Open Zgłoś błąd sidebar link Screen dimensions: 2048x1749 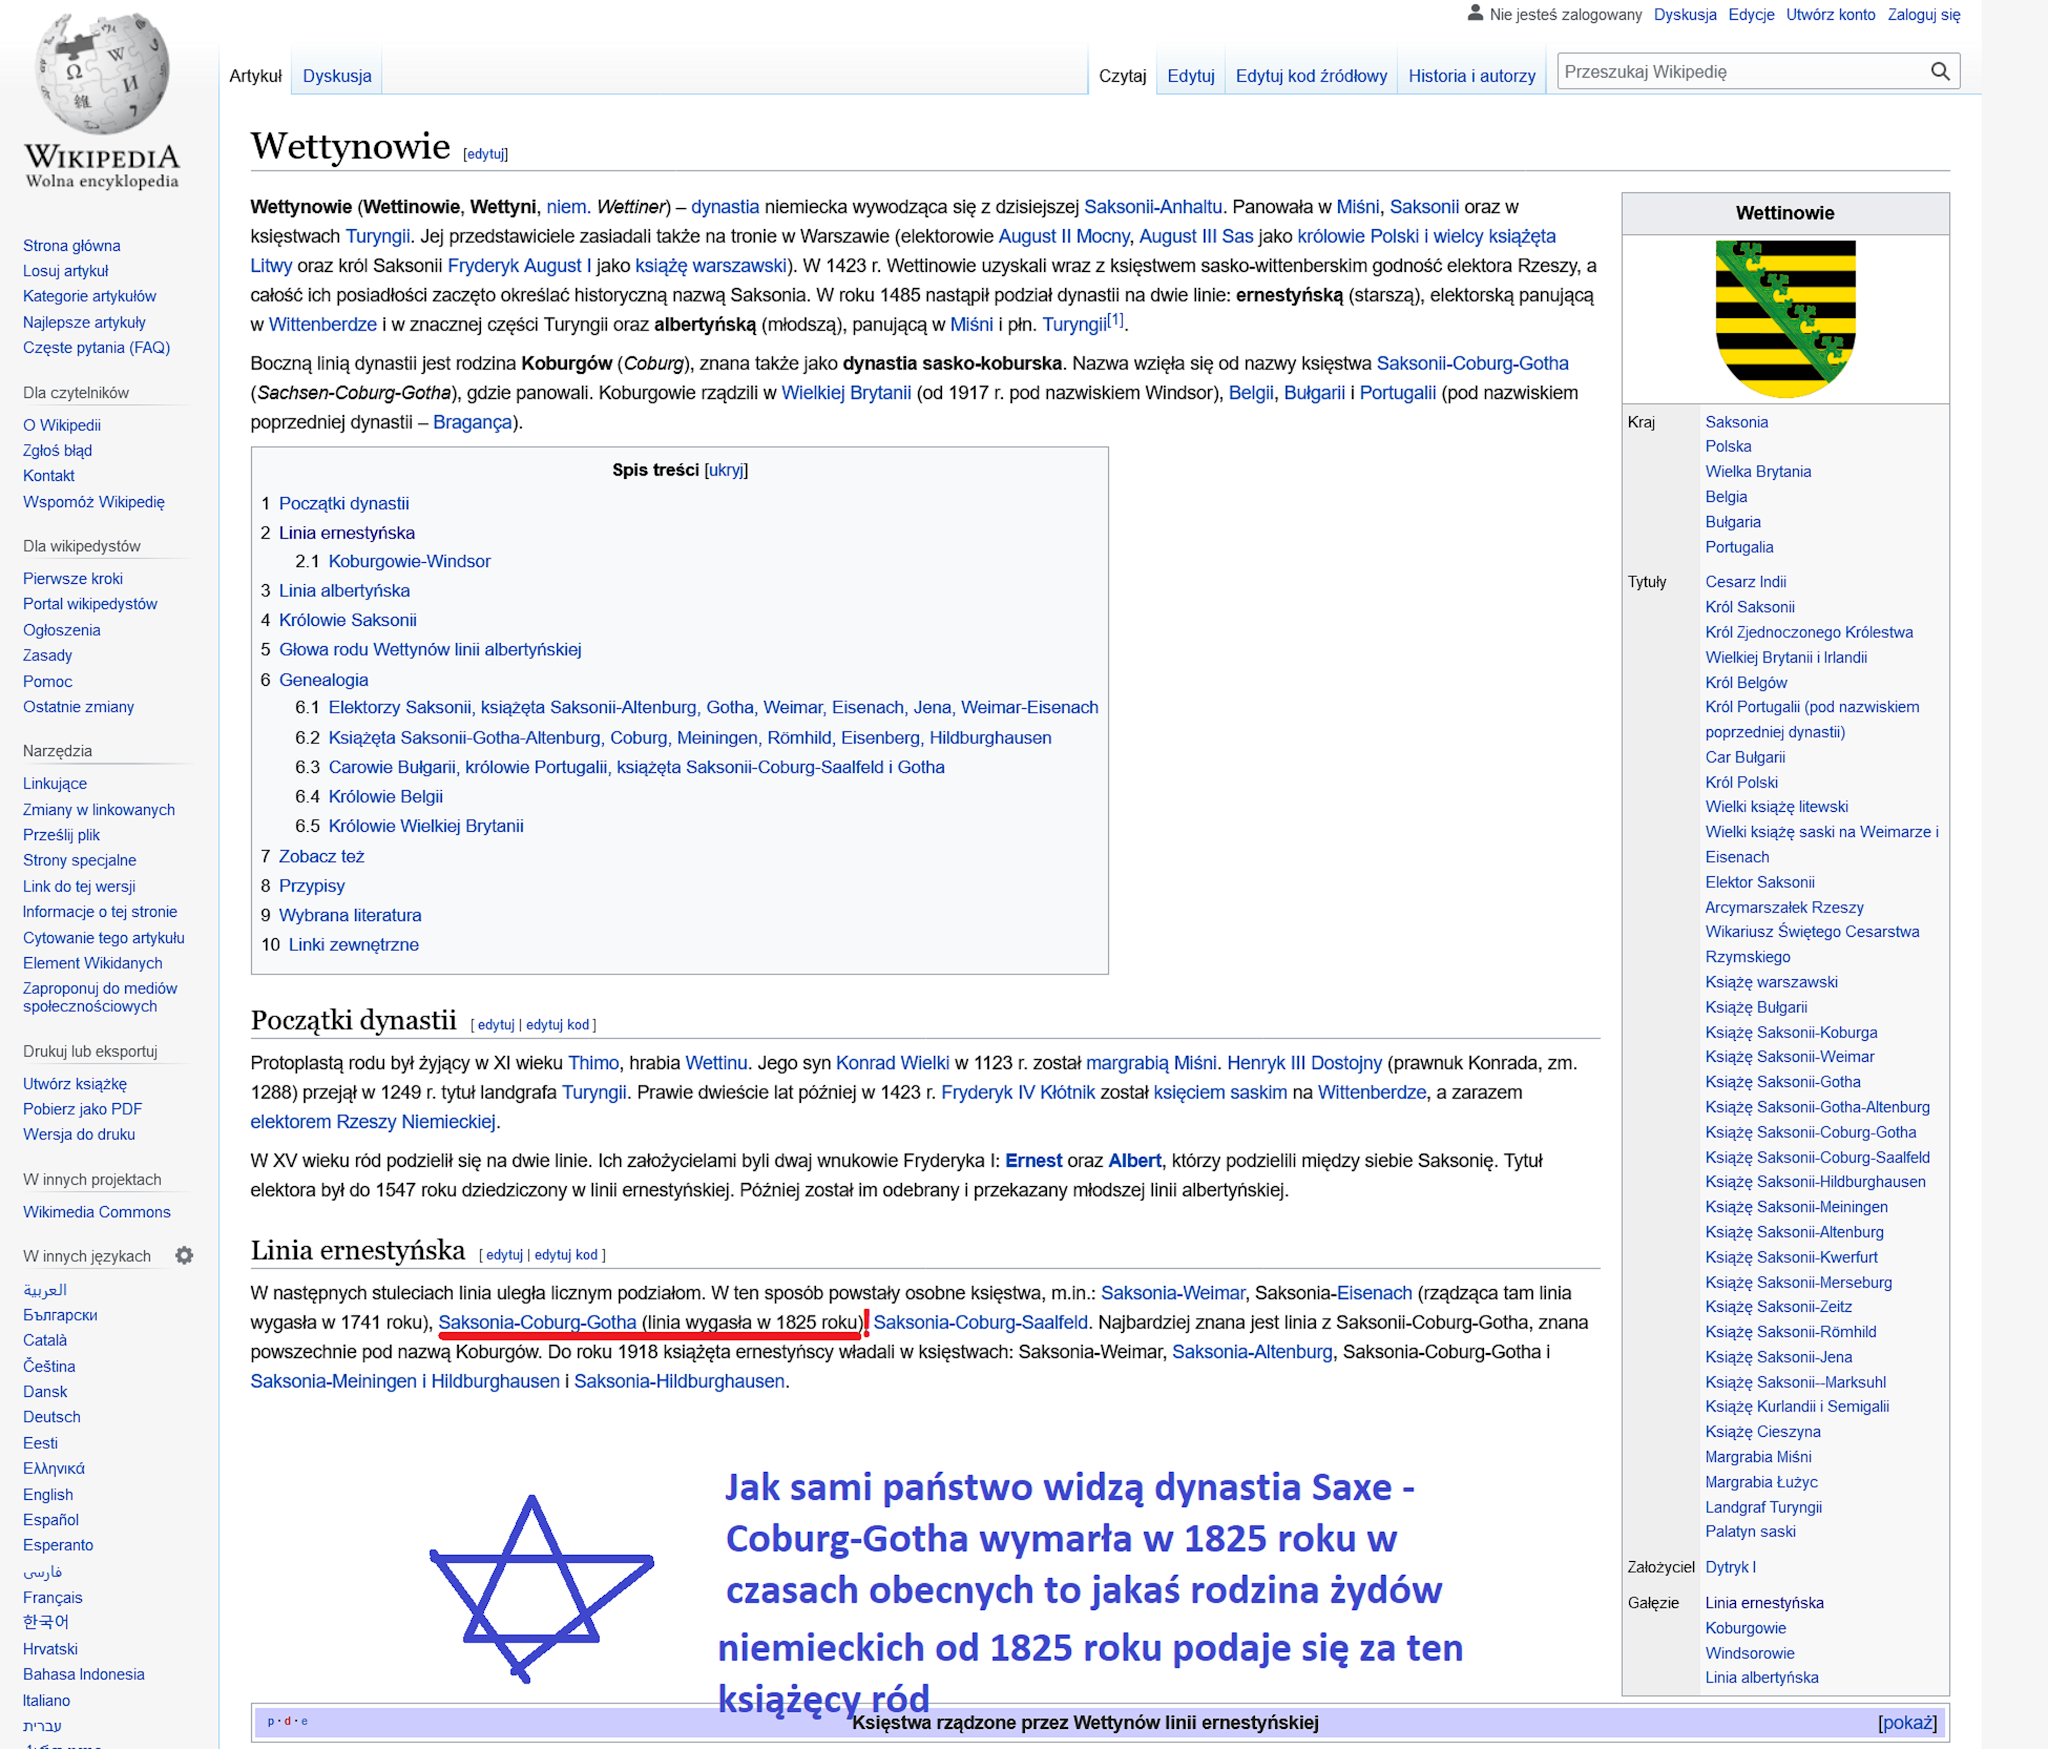[58, 451]
